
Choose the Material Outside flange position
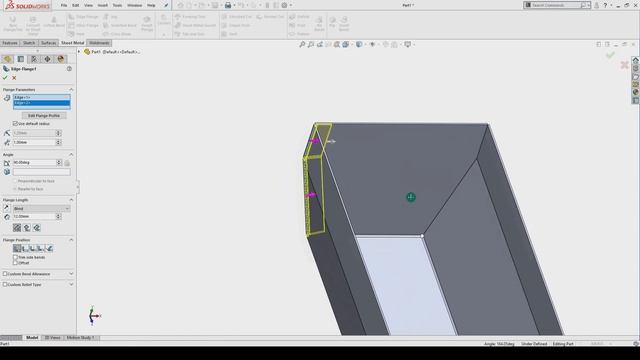point(25,248)
